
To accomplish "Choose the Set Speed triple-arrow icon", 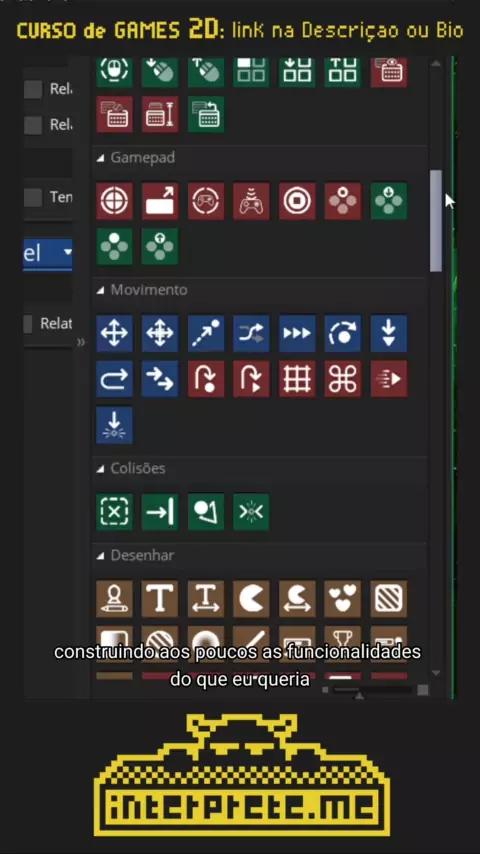I will point(297,333).
